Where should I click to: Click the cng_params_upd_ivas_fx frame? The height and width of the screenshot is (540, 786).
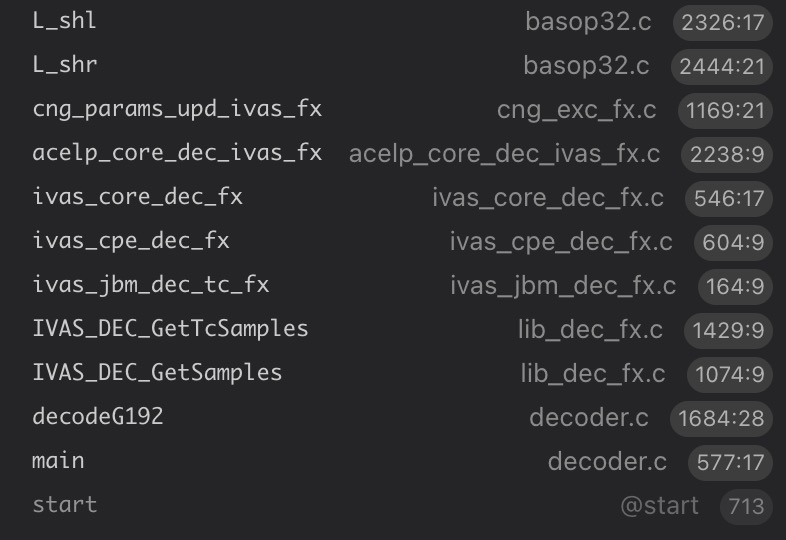[x=177, y=109]
